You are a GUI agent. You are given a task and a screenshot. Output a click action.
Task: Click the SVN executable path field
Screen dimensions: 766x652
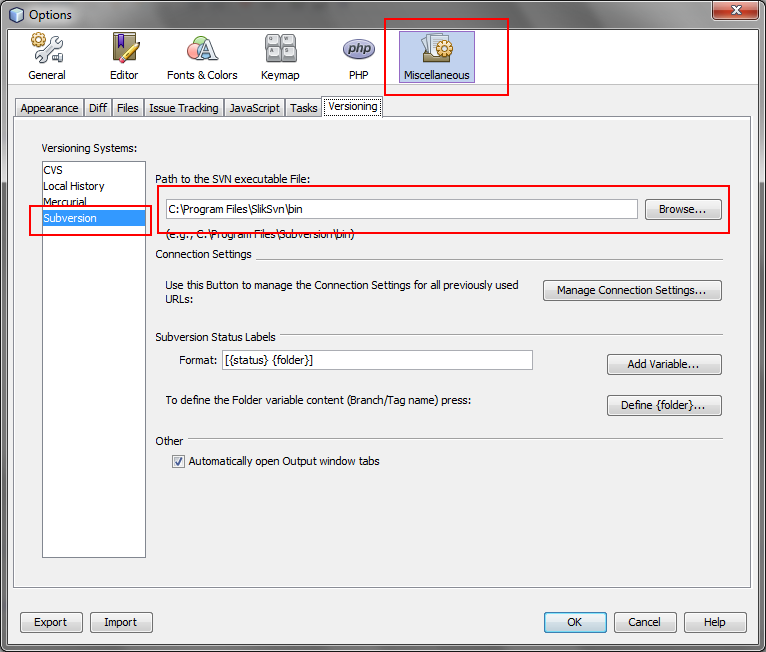(400, 209)
